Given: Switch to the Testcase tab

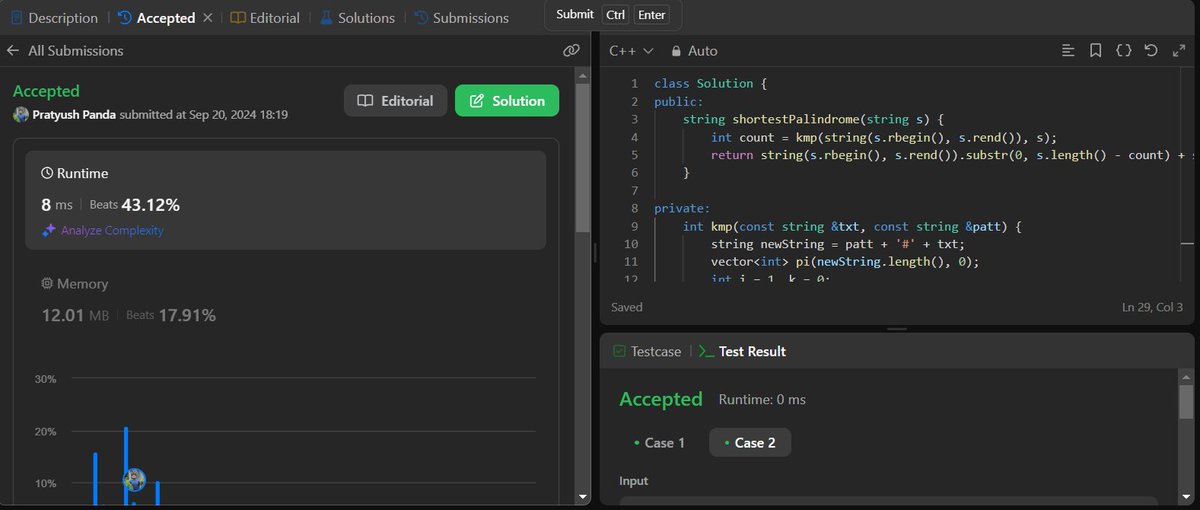Looking at the screenshot, I should (x=646, y=351).
